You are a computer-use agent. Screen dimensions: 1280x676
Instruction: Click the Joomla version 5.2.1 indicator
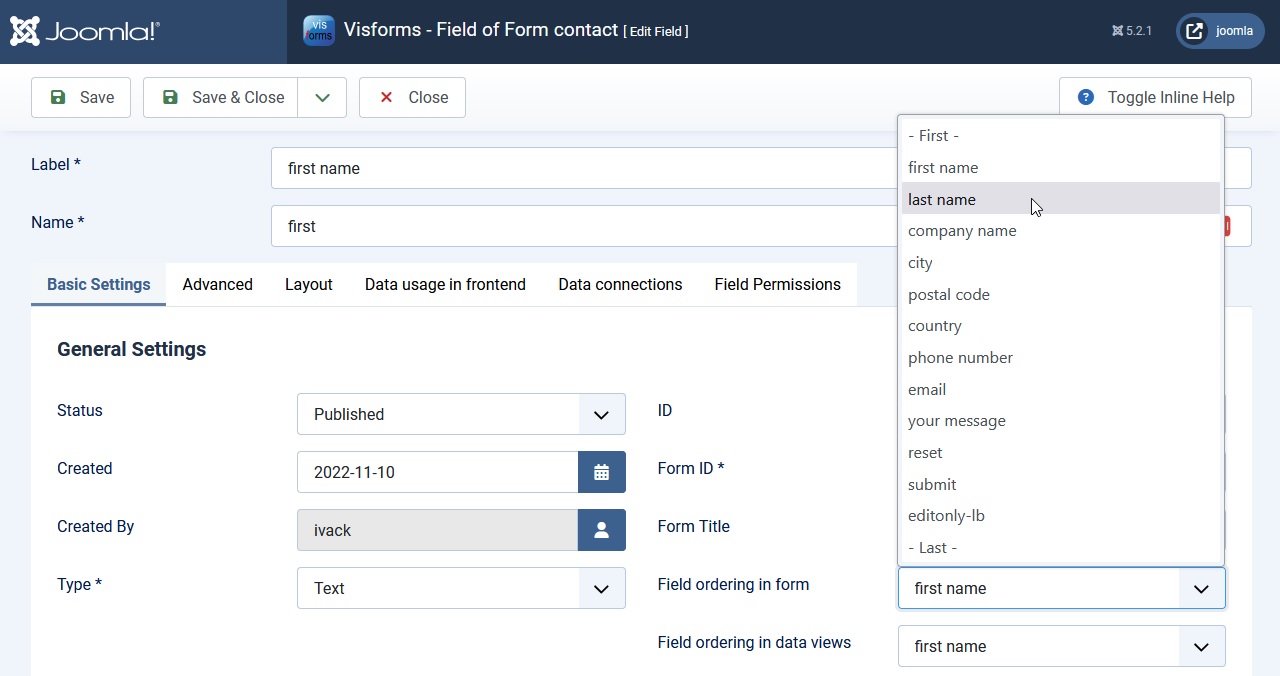pos(1132,31)
